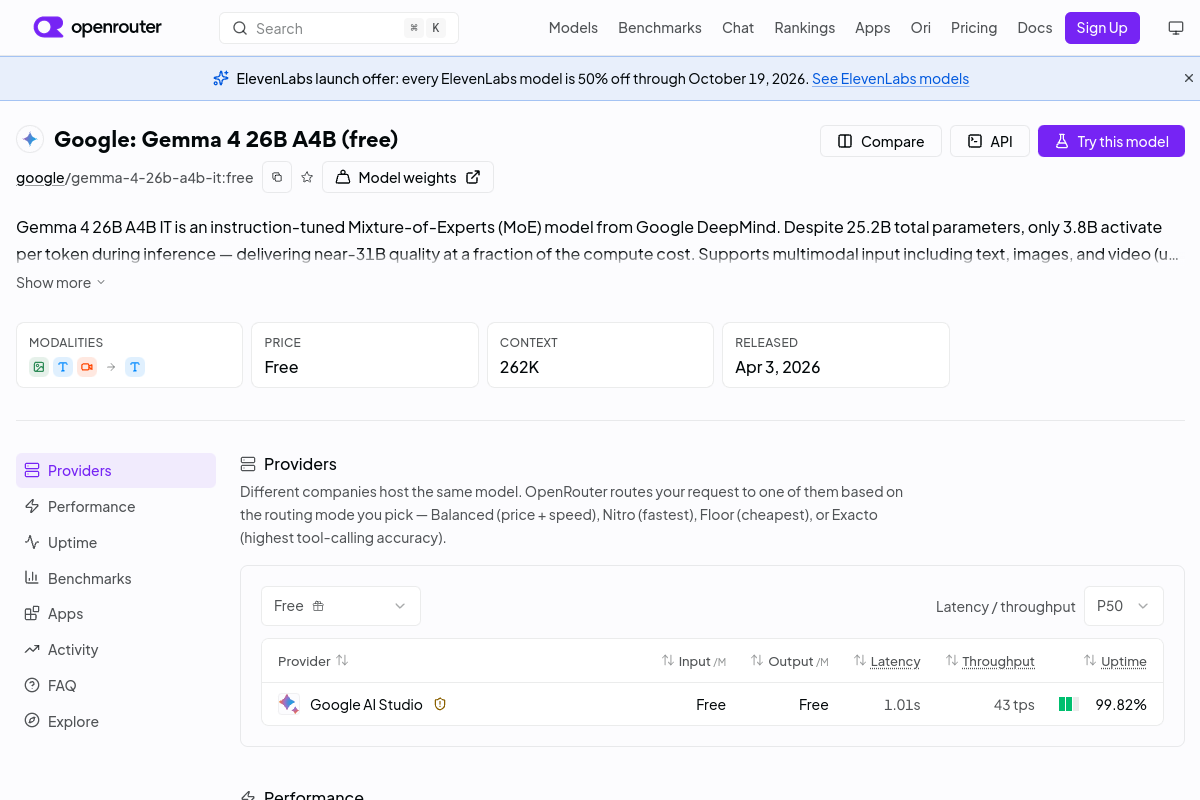Click the 1.01s latency value

tap(902, 705)
